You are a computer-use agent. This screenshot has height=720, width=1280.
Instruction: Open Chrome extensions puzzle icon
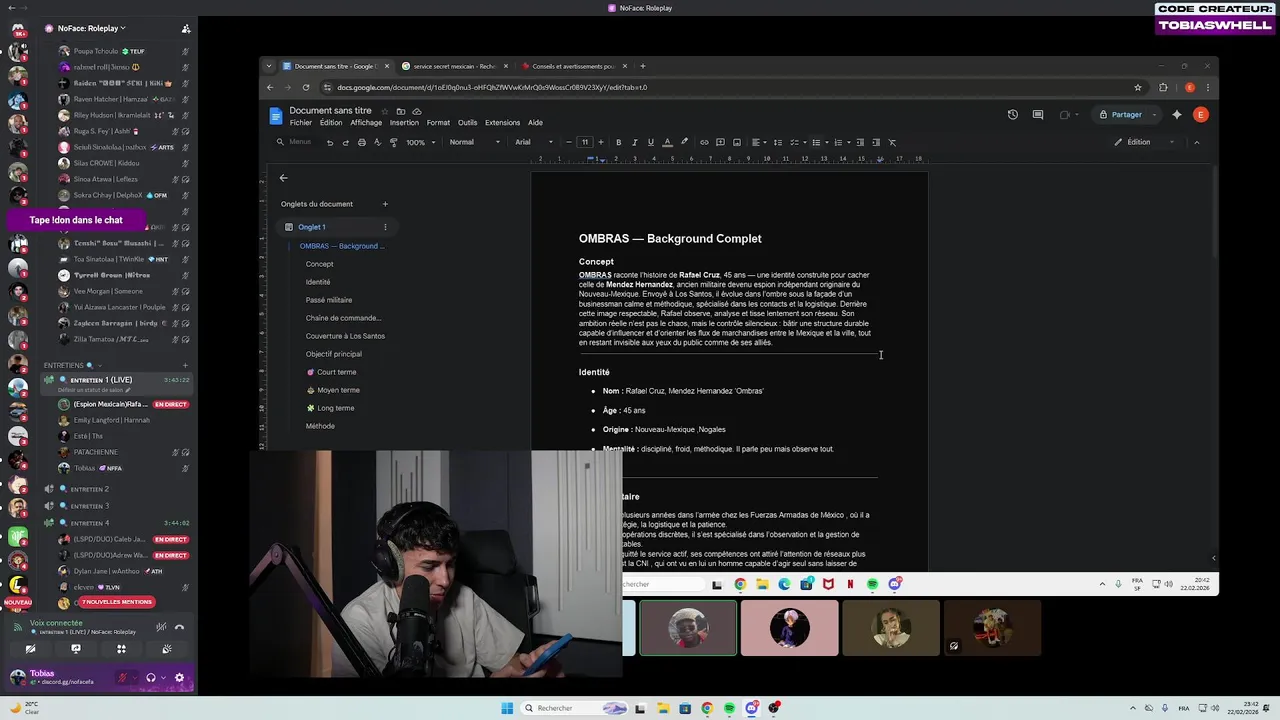coord(1163,87)
